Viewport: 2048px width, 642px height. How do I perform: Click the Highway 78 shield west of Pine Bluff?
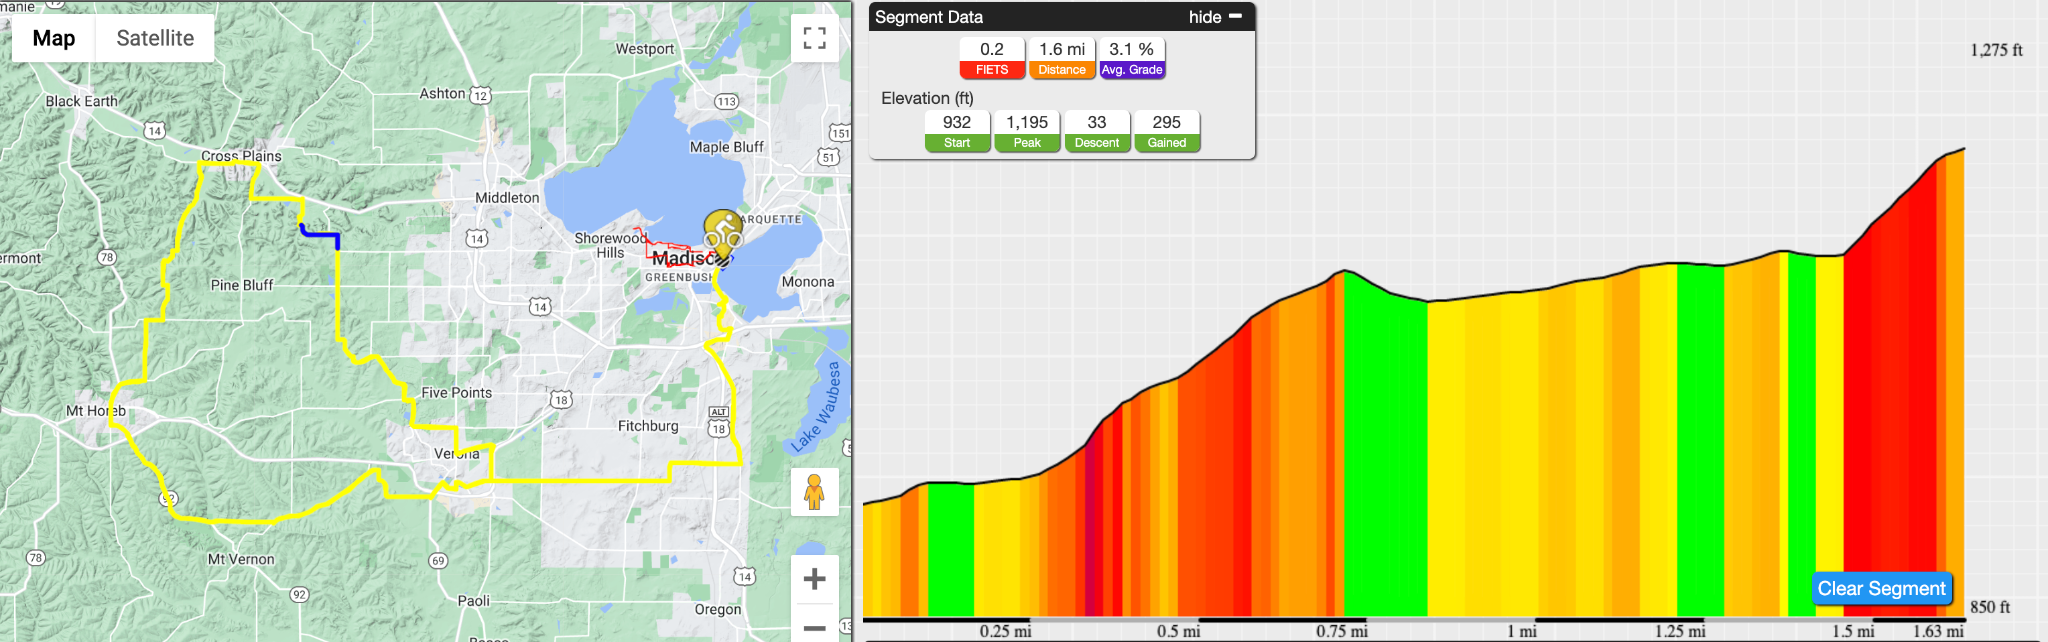click(107, 257)
